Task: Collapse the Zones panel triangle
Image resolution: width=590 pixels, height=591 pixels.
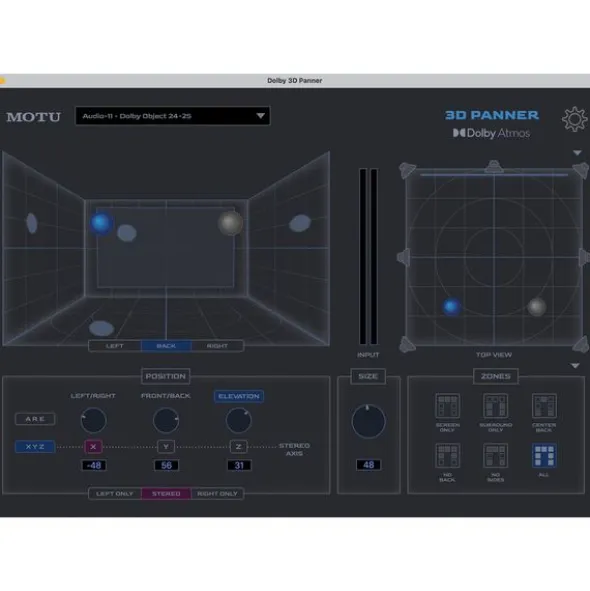Action: pyautogui.click(x=575, y=366)
